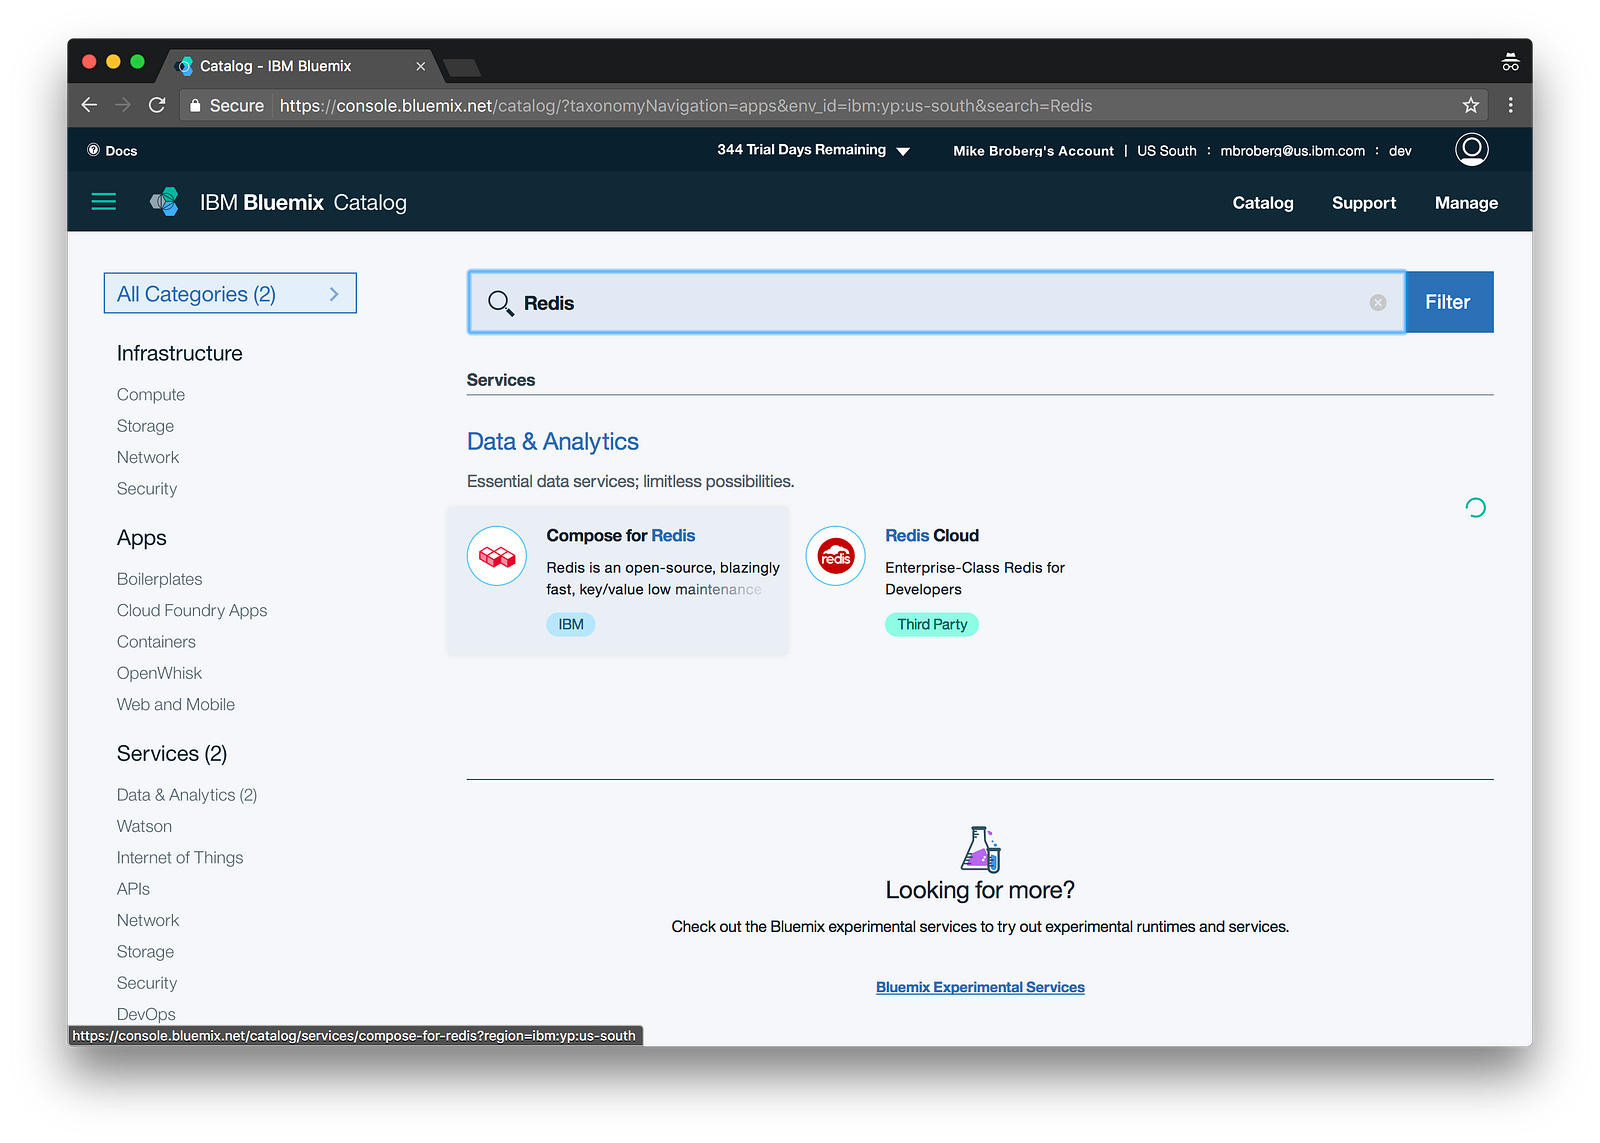The height and width of the screenshot is (1143, 1600).
Task: Click the Services (2) sidebar heading
Action: coord(172,754)
